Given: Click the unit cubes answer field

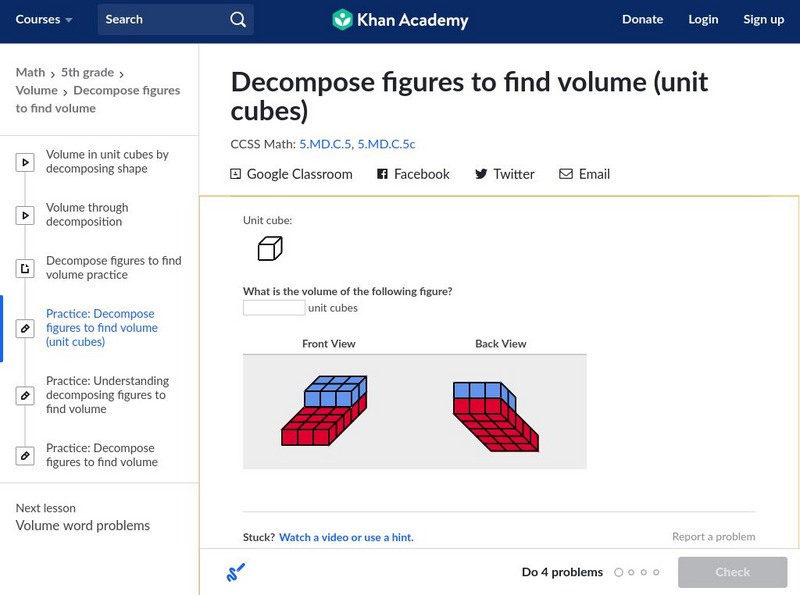Looking at the screenshot, I should [274, 308].
